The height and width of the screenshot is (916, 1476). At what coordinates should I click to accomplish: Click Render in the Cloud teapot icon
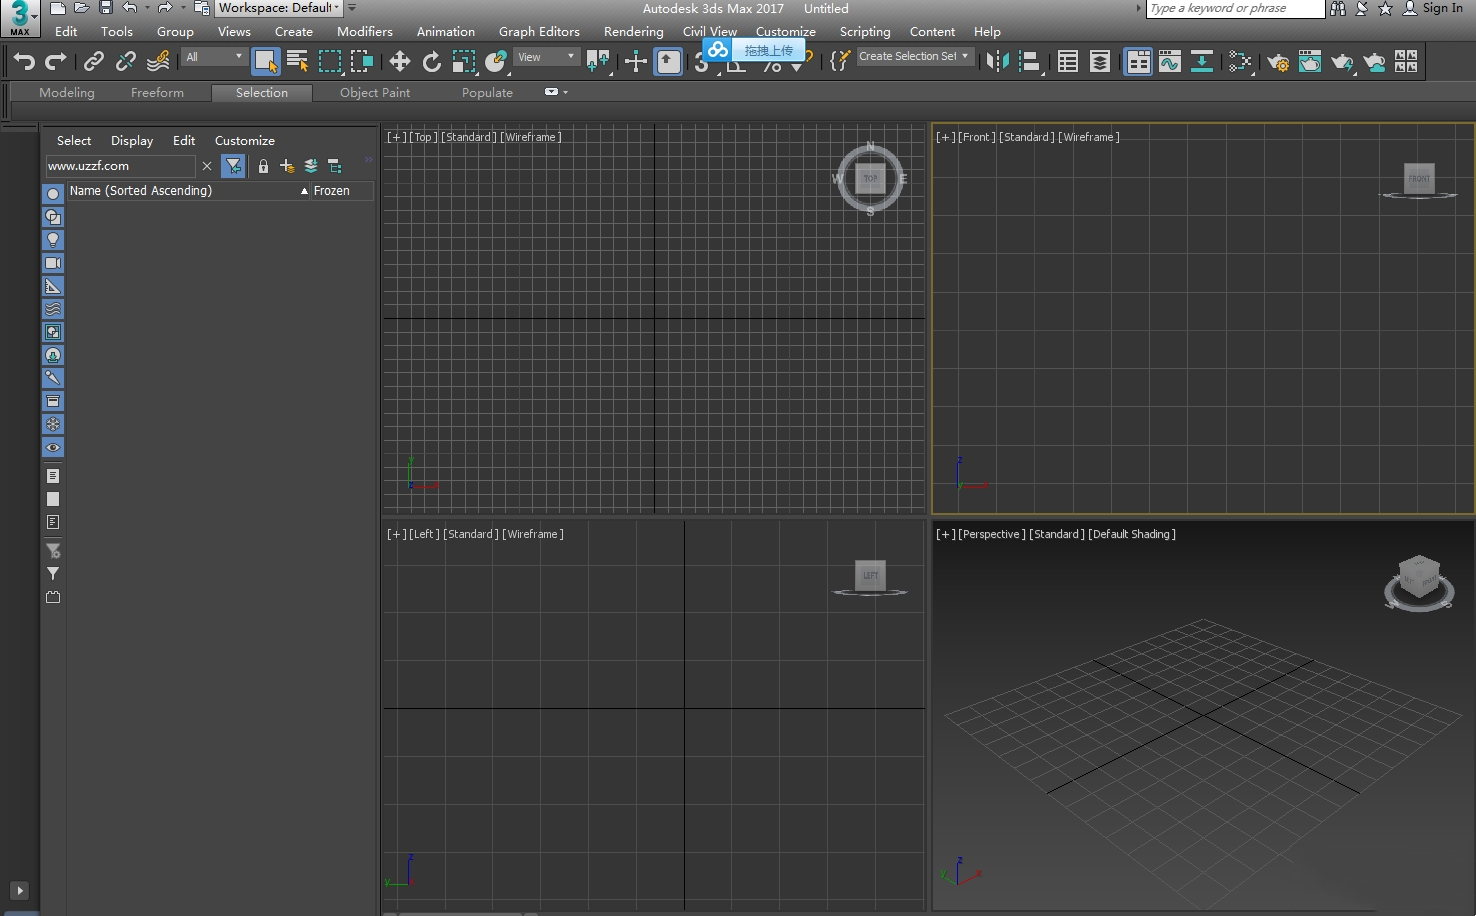click(x=1374, y=62)
